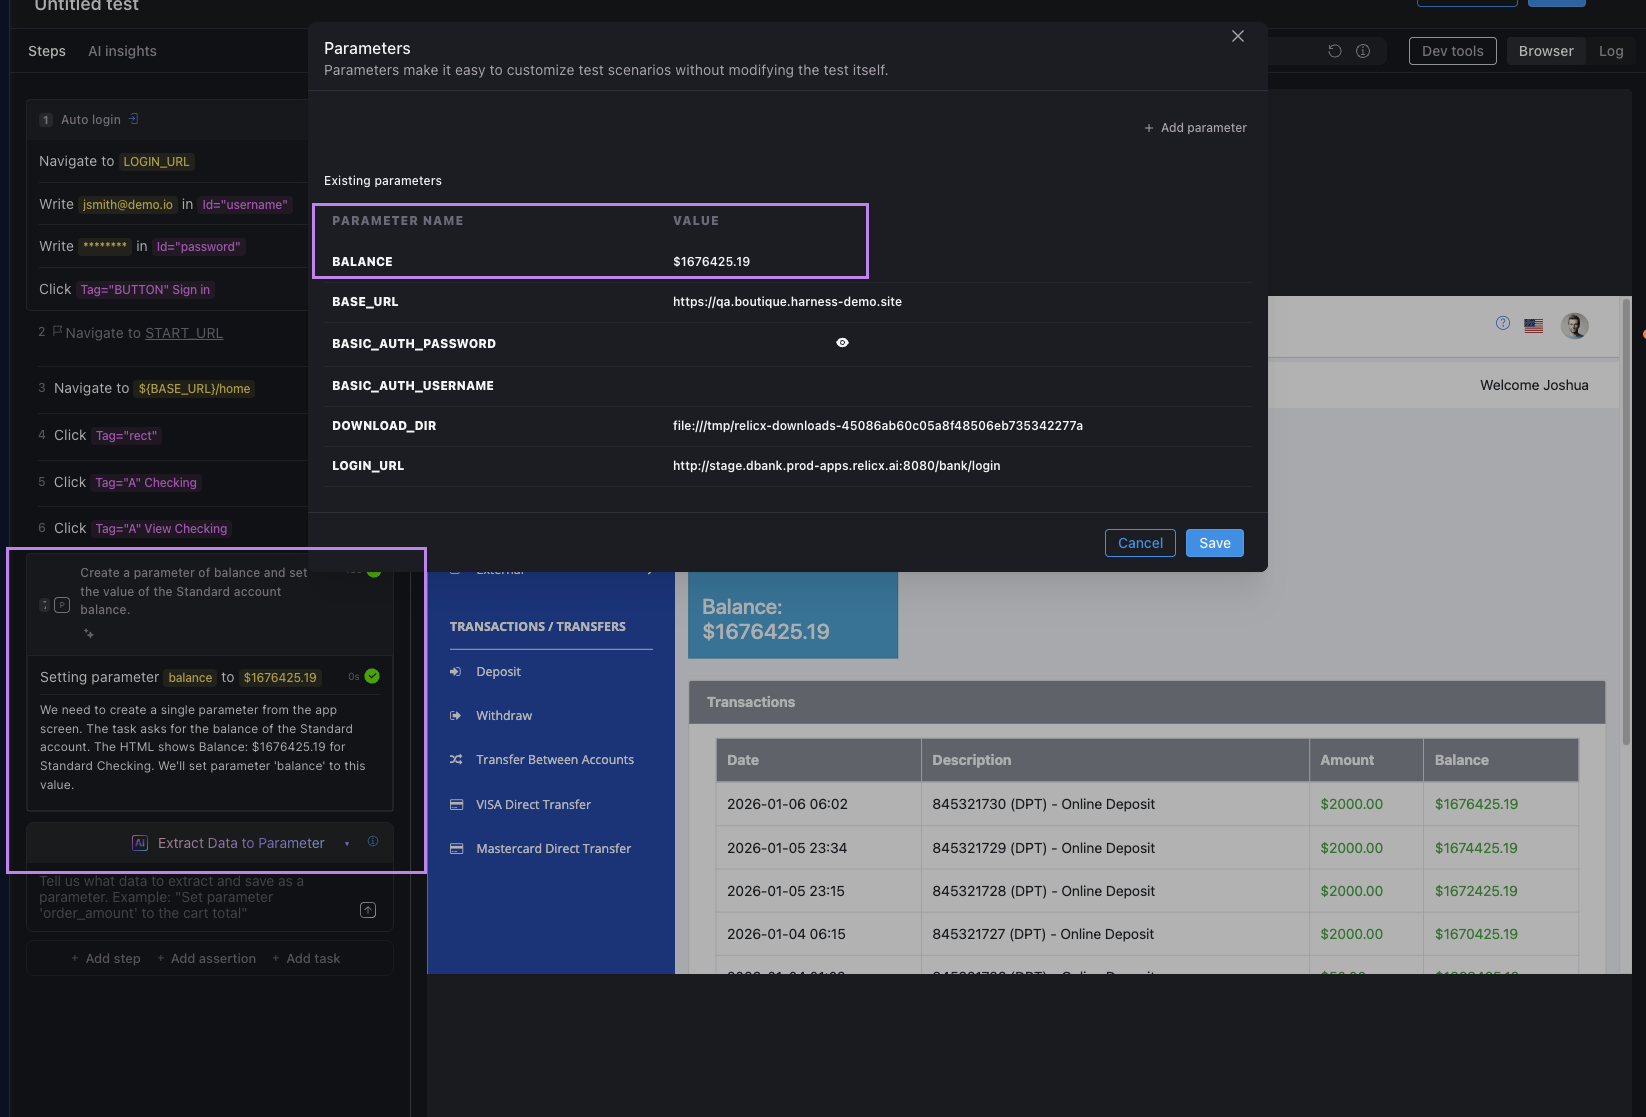Click Add parameter in the dialog
The image size is (1646, 1117).
pyautogui.click(x=1195, y=128)
